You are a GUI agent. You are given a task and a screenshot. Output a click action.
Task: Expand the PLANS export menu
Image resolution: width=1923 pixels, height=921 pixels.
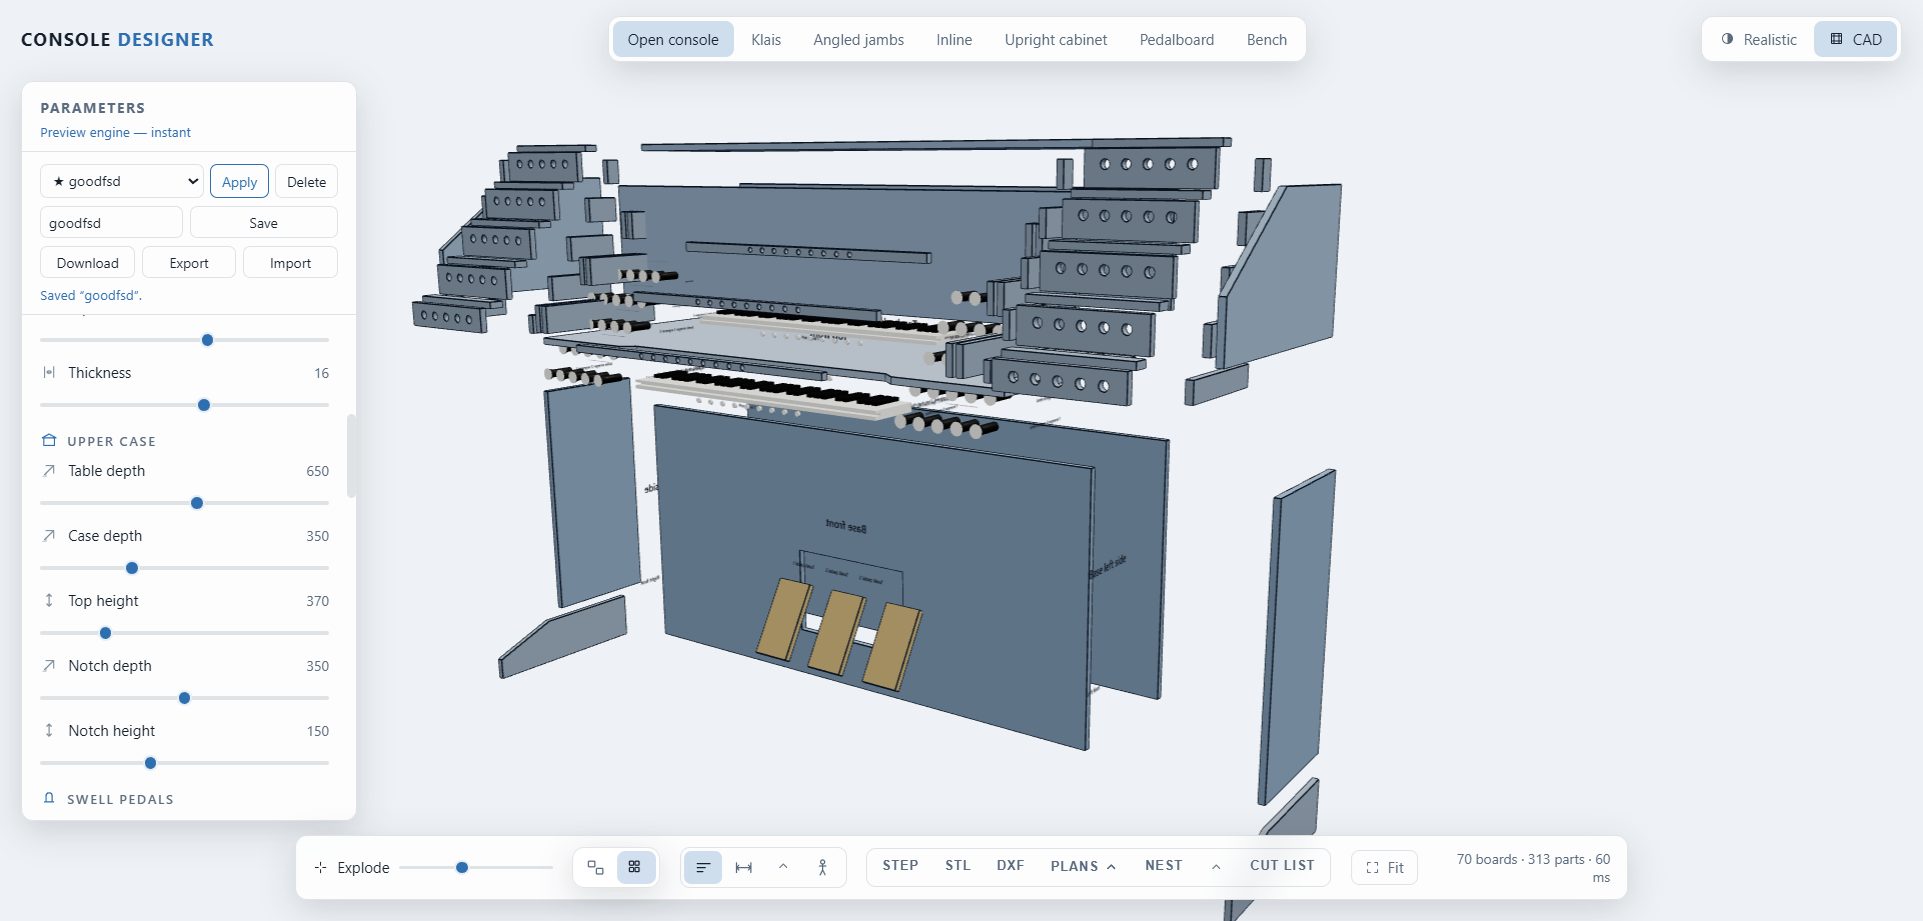pyautogui.click(x=1083, y=866)
